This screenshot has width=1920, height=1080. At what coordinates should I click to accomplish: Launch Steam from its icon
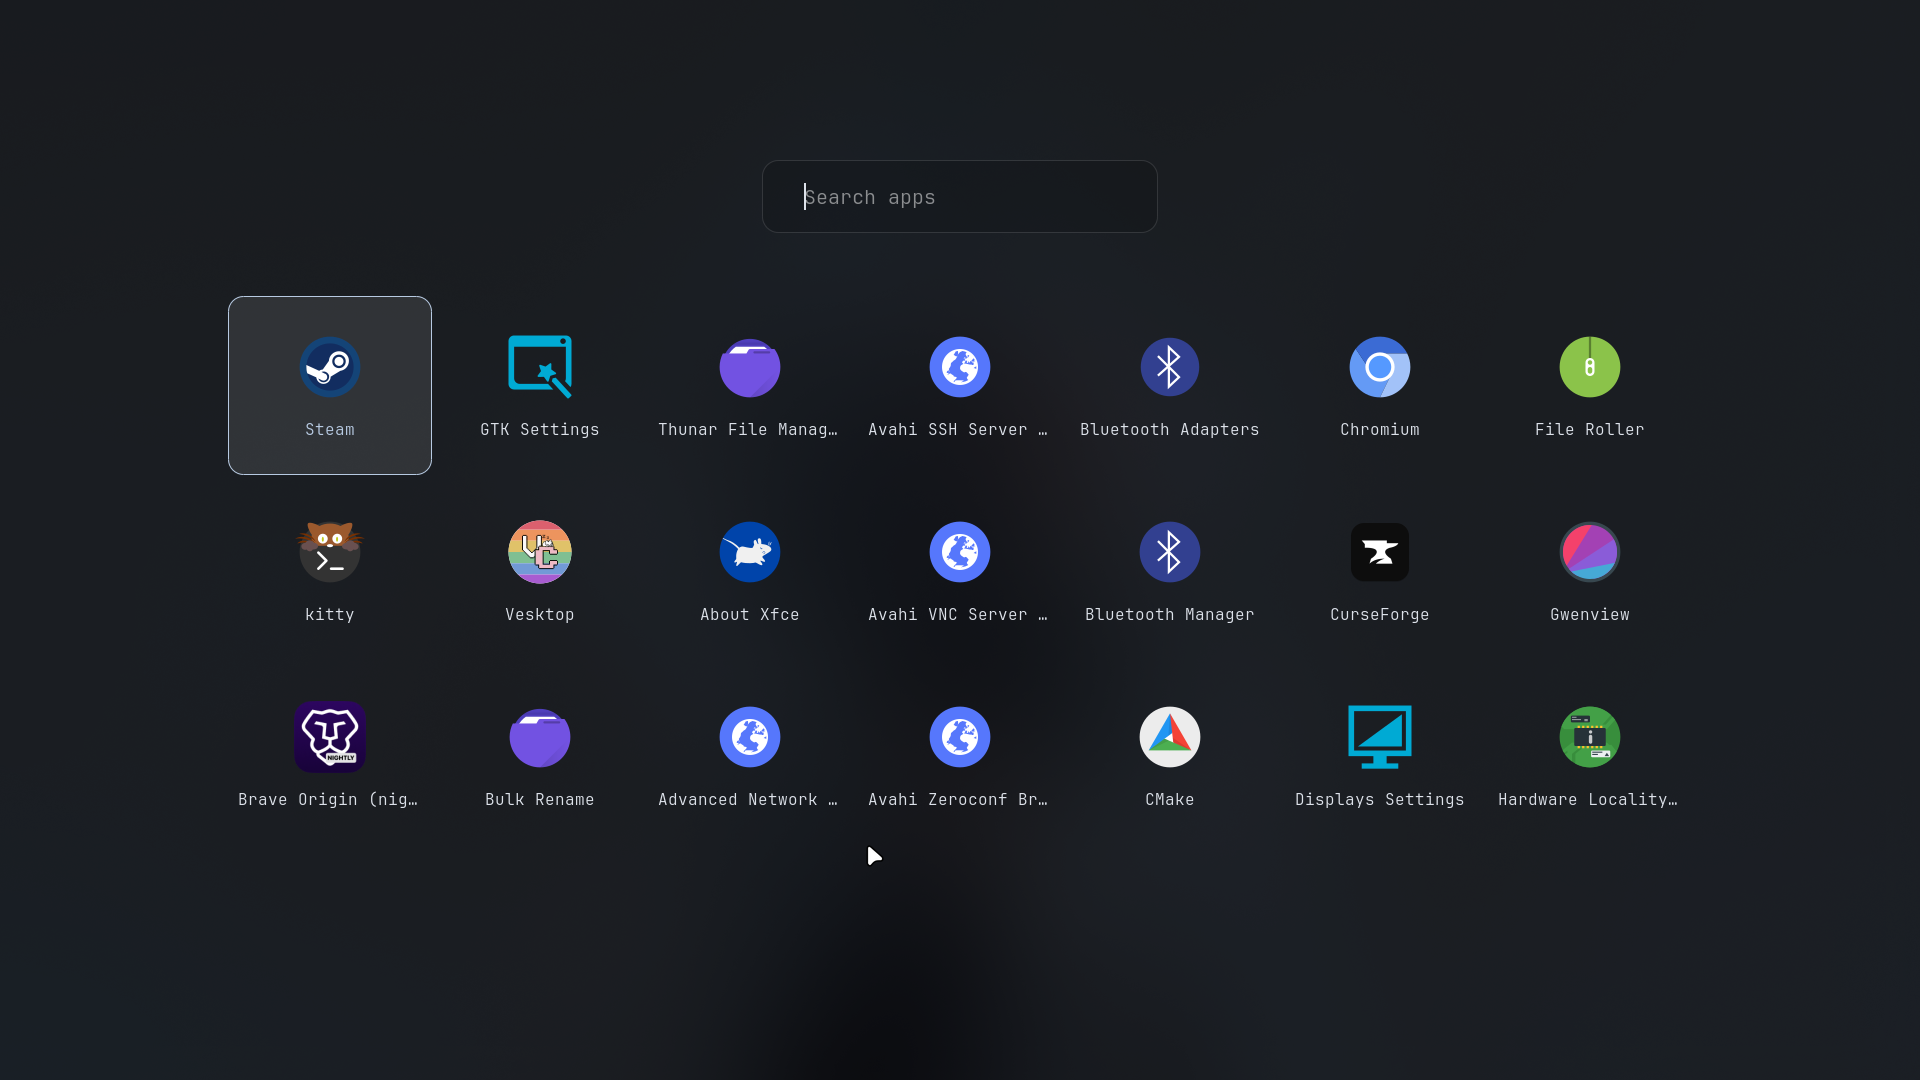tap(330, 367)
